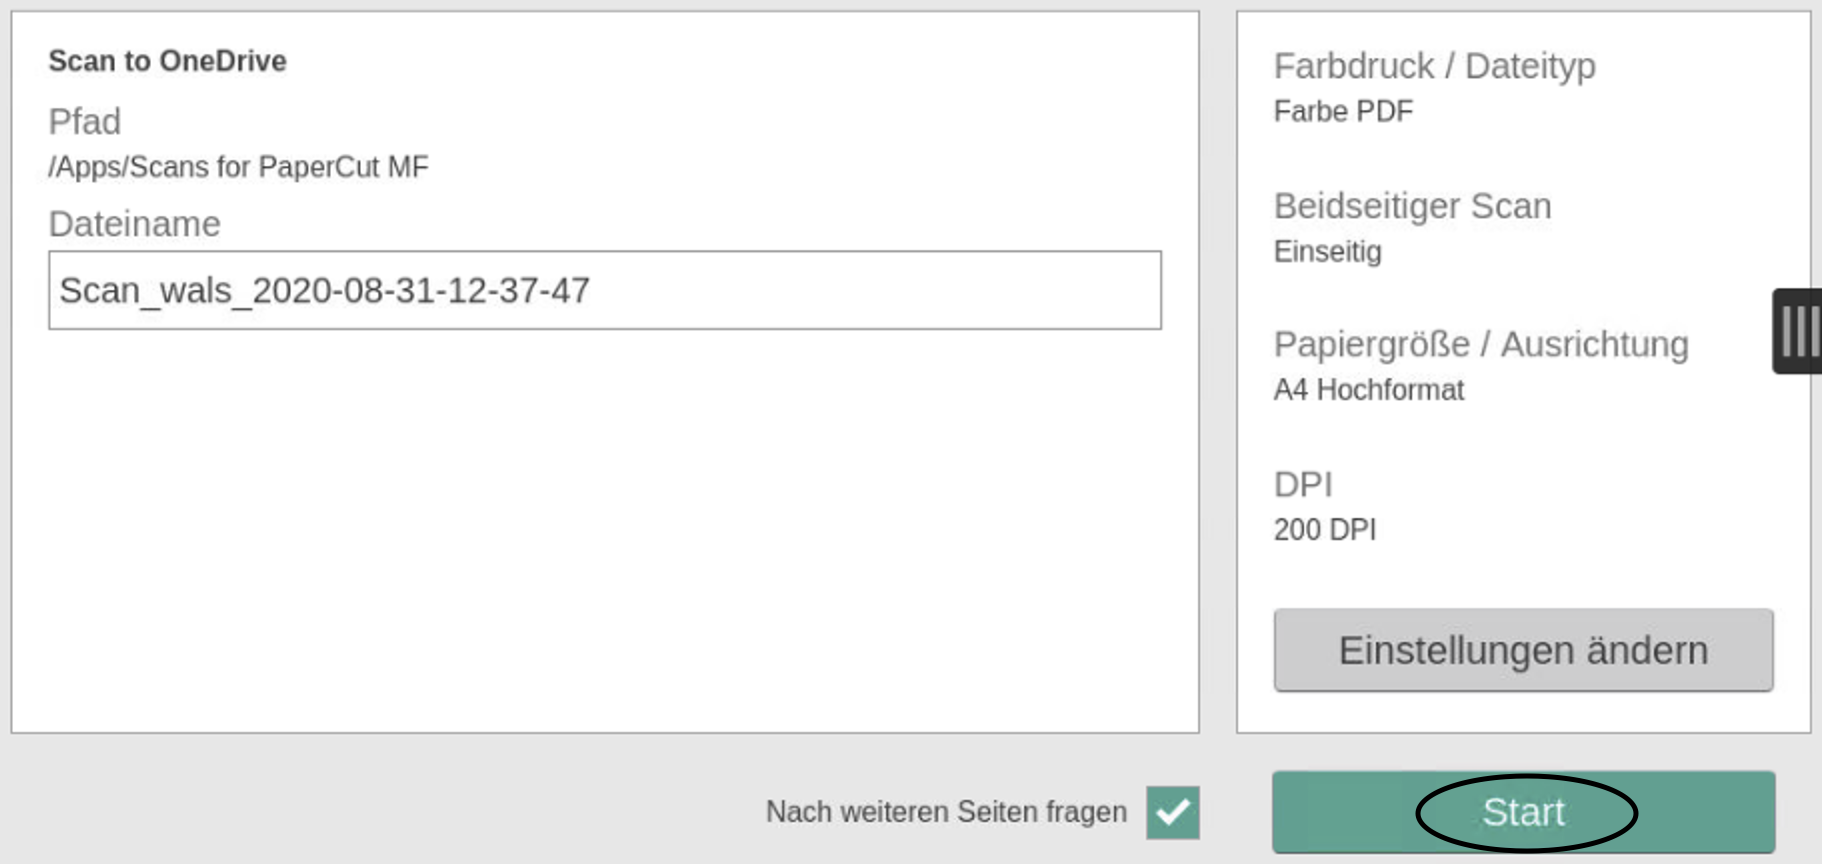Click the Scan to OneDrive title
The image size is (1822, 864).
tap(167, 61)
